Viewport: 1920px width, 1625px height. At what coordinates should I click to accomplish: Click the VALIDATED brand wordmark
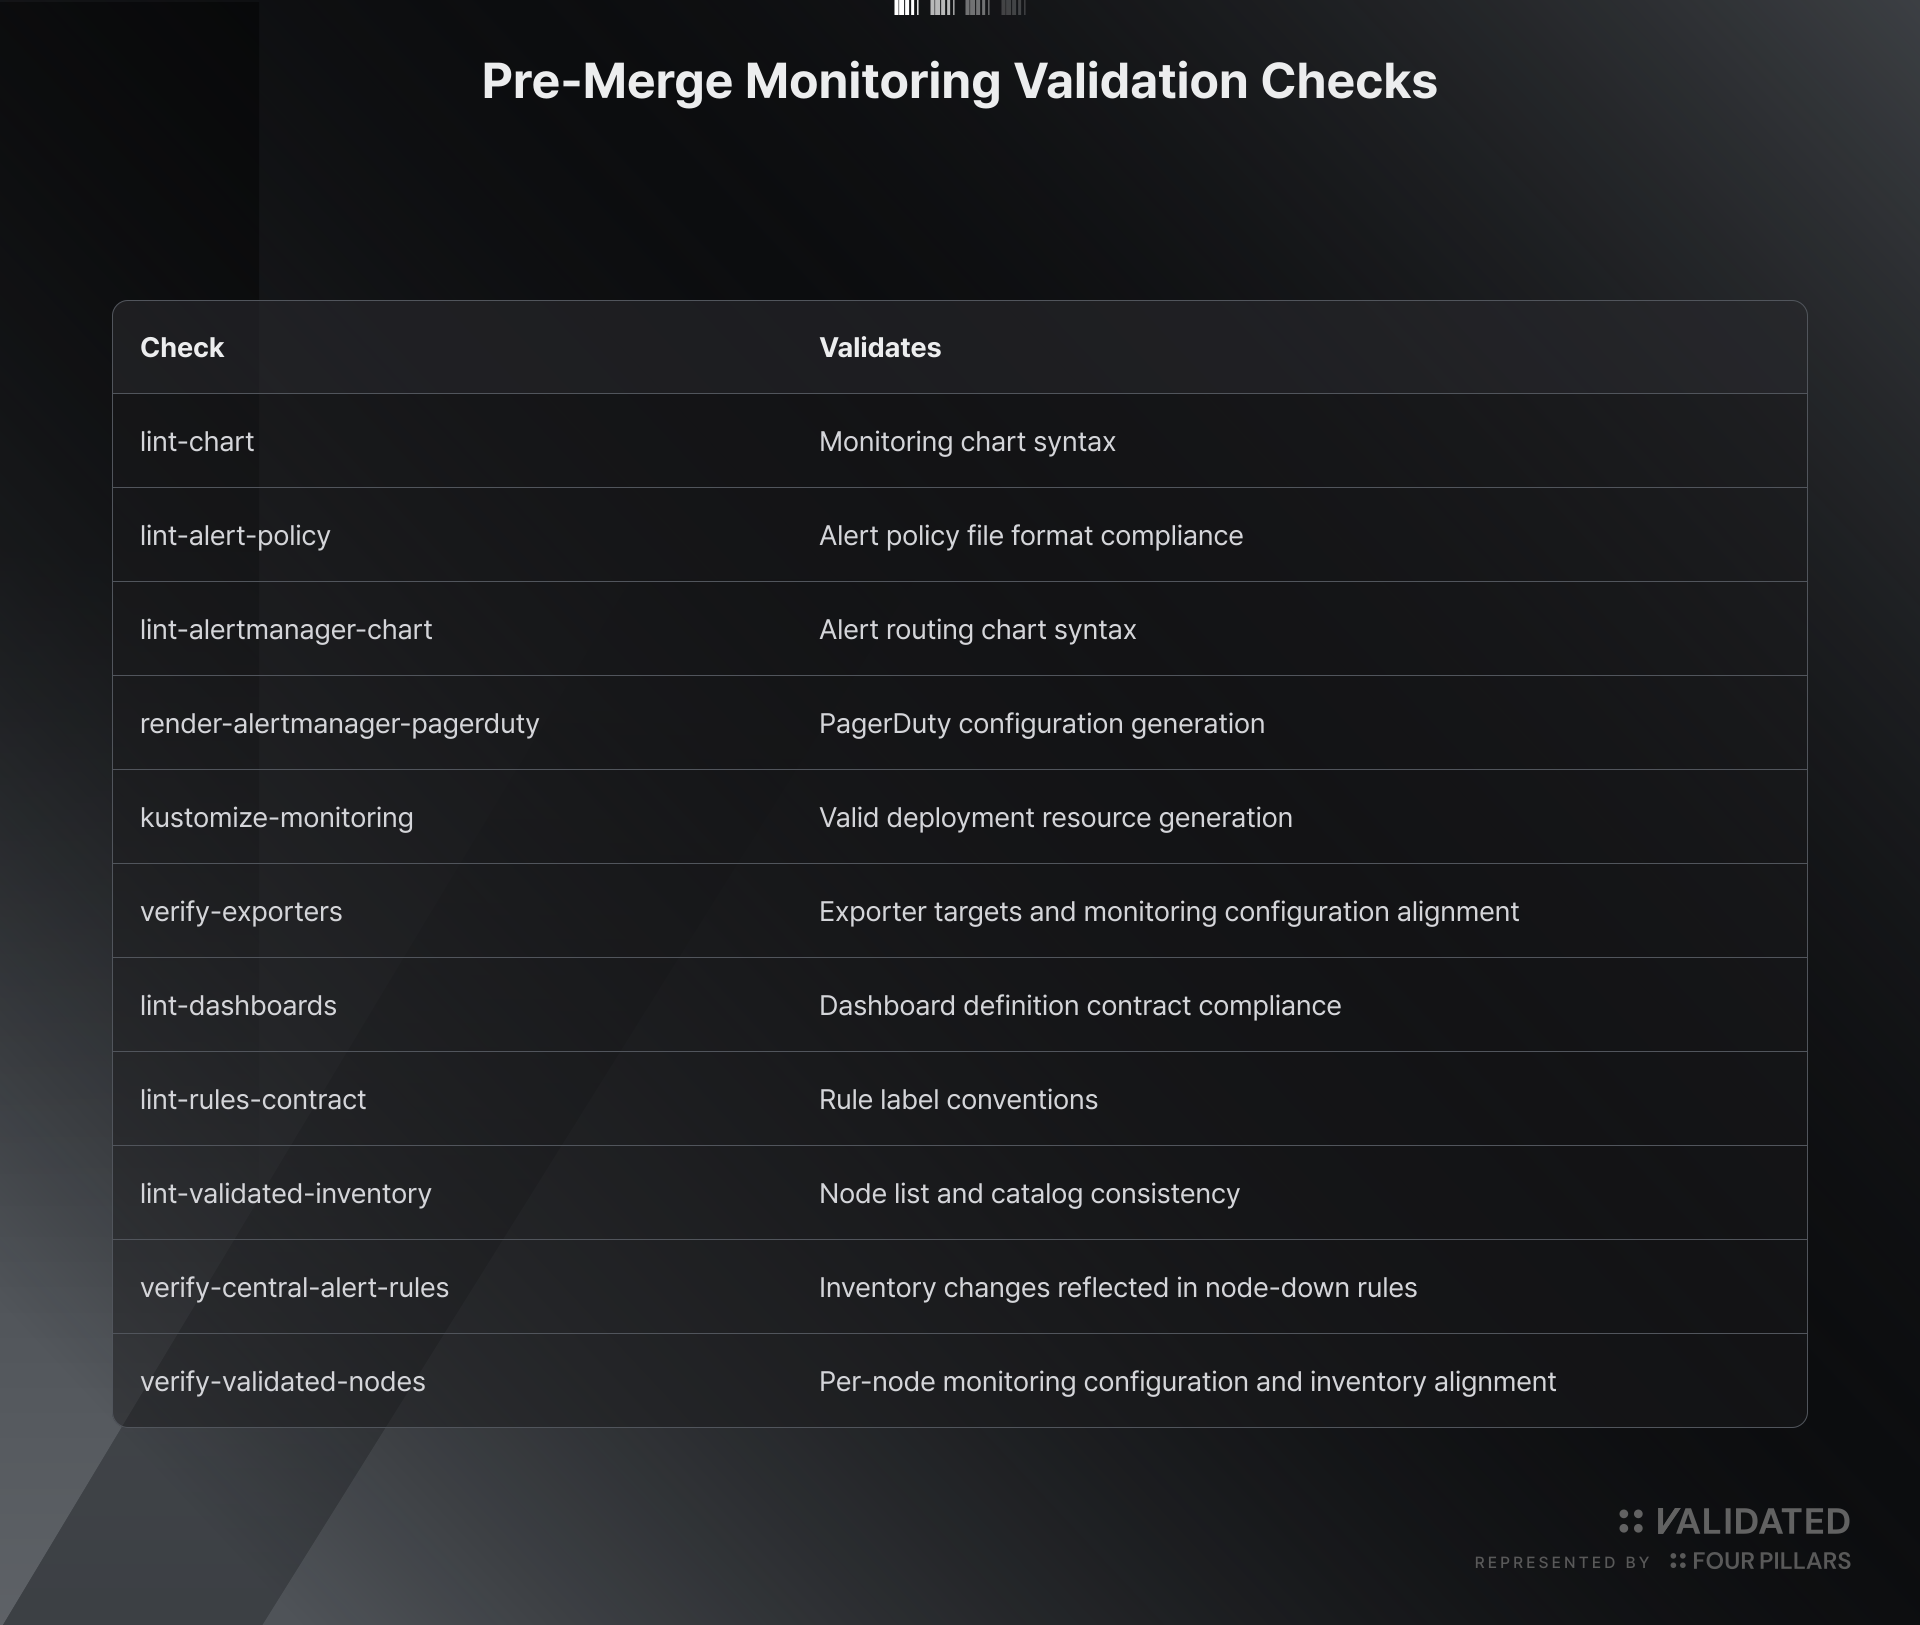pos(1753,1521)
